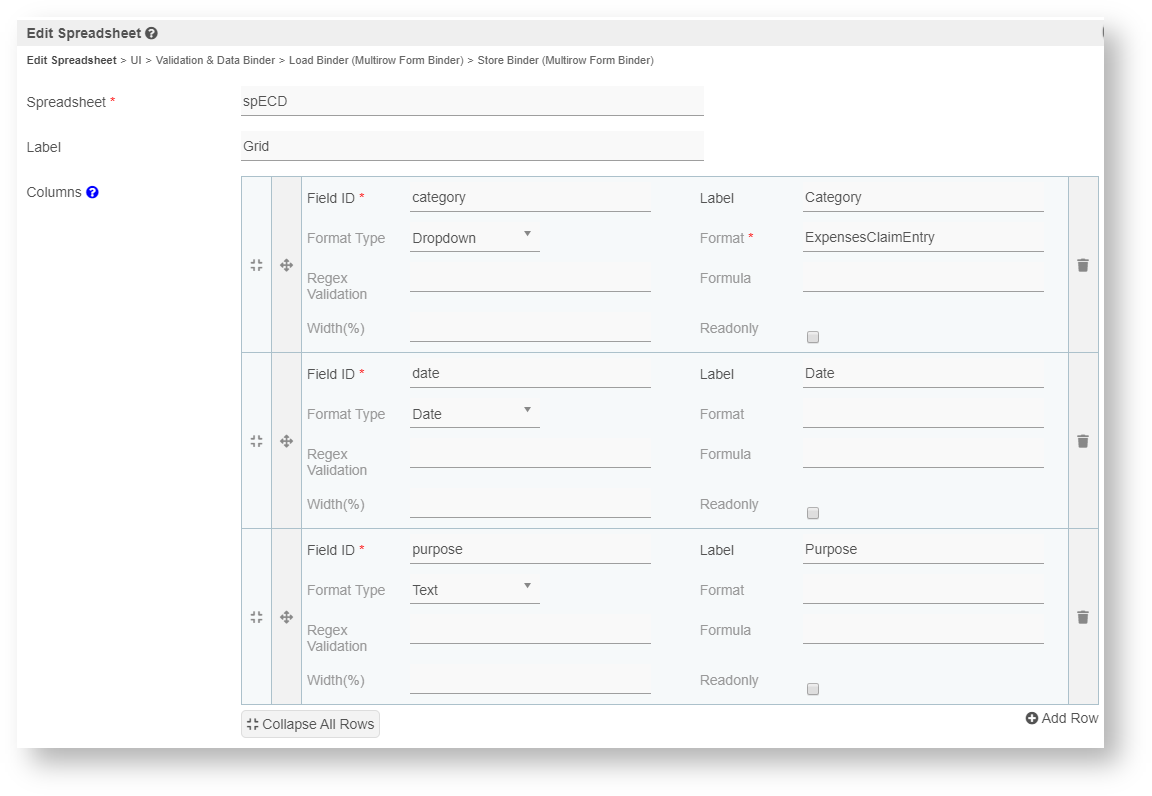Go to the Validation & Data Binder step

(215, 61)
